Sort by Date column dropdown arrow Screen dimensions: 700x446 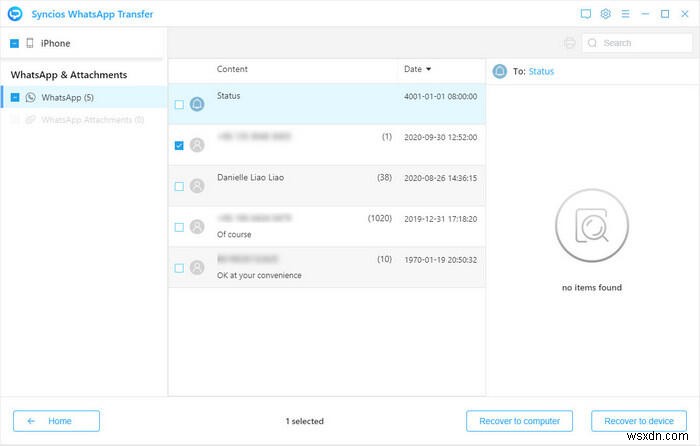tap(429, 69)
